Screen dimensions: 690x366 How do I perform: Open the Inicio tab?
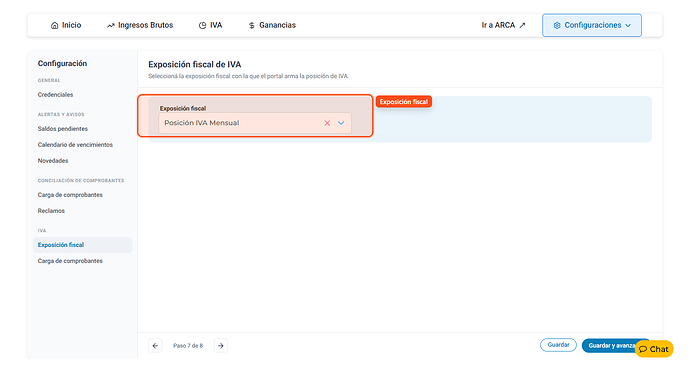coord(66,26)
